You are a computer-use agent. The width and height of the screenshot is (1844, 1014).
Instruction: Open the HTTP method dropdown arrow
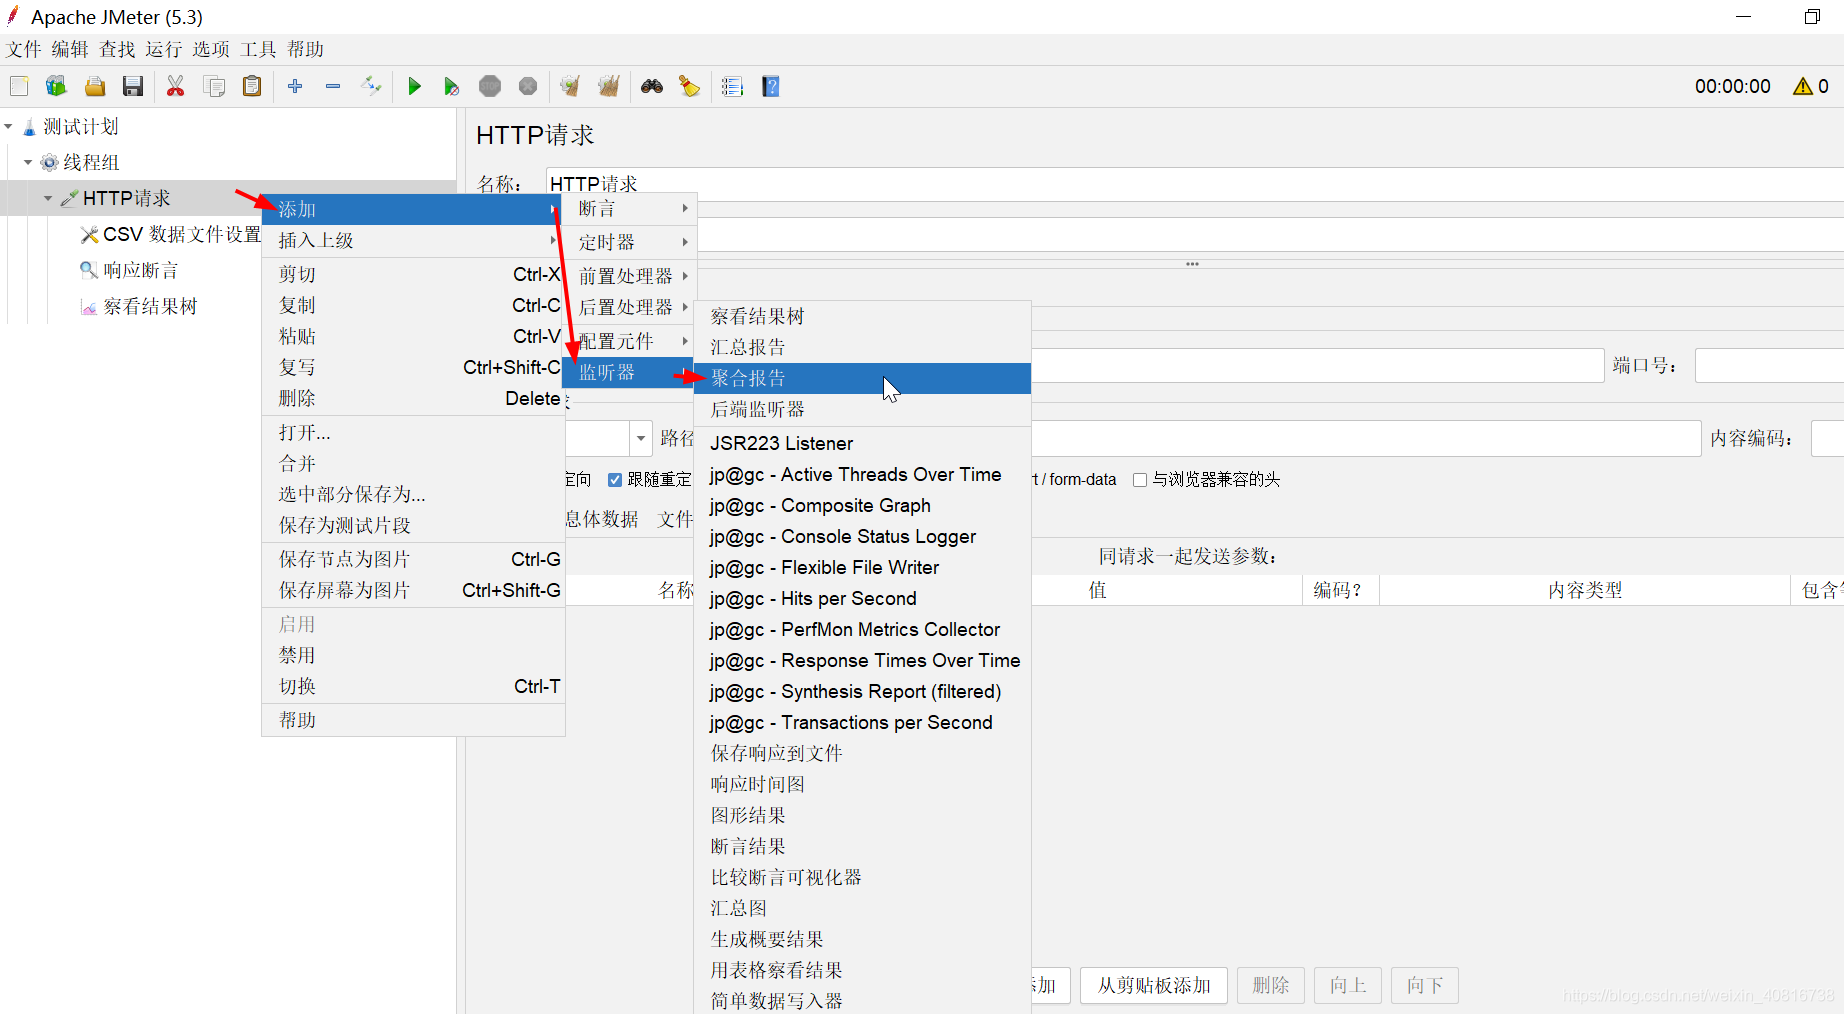[x=641, y=438]
